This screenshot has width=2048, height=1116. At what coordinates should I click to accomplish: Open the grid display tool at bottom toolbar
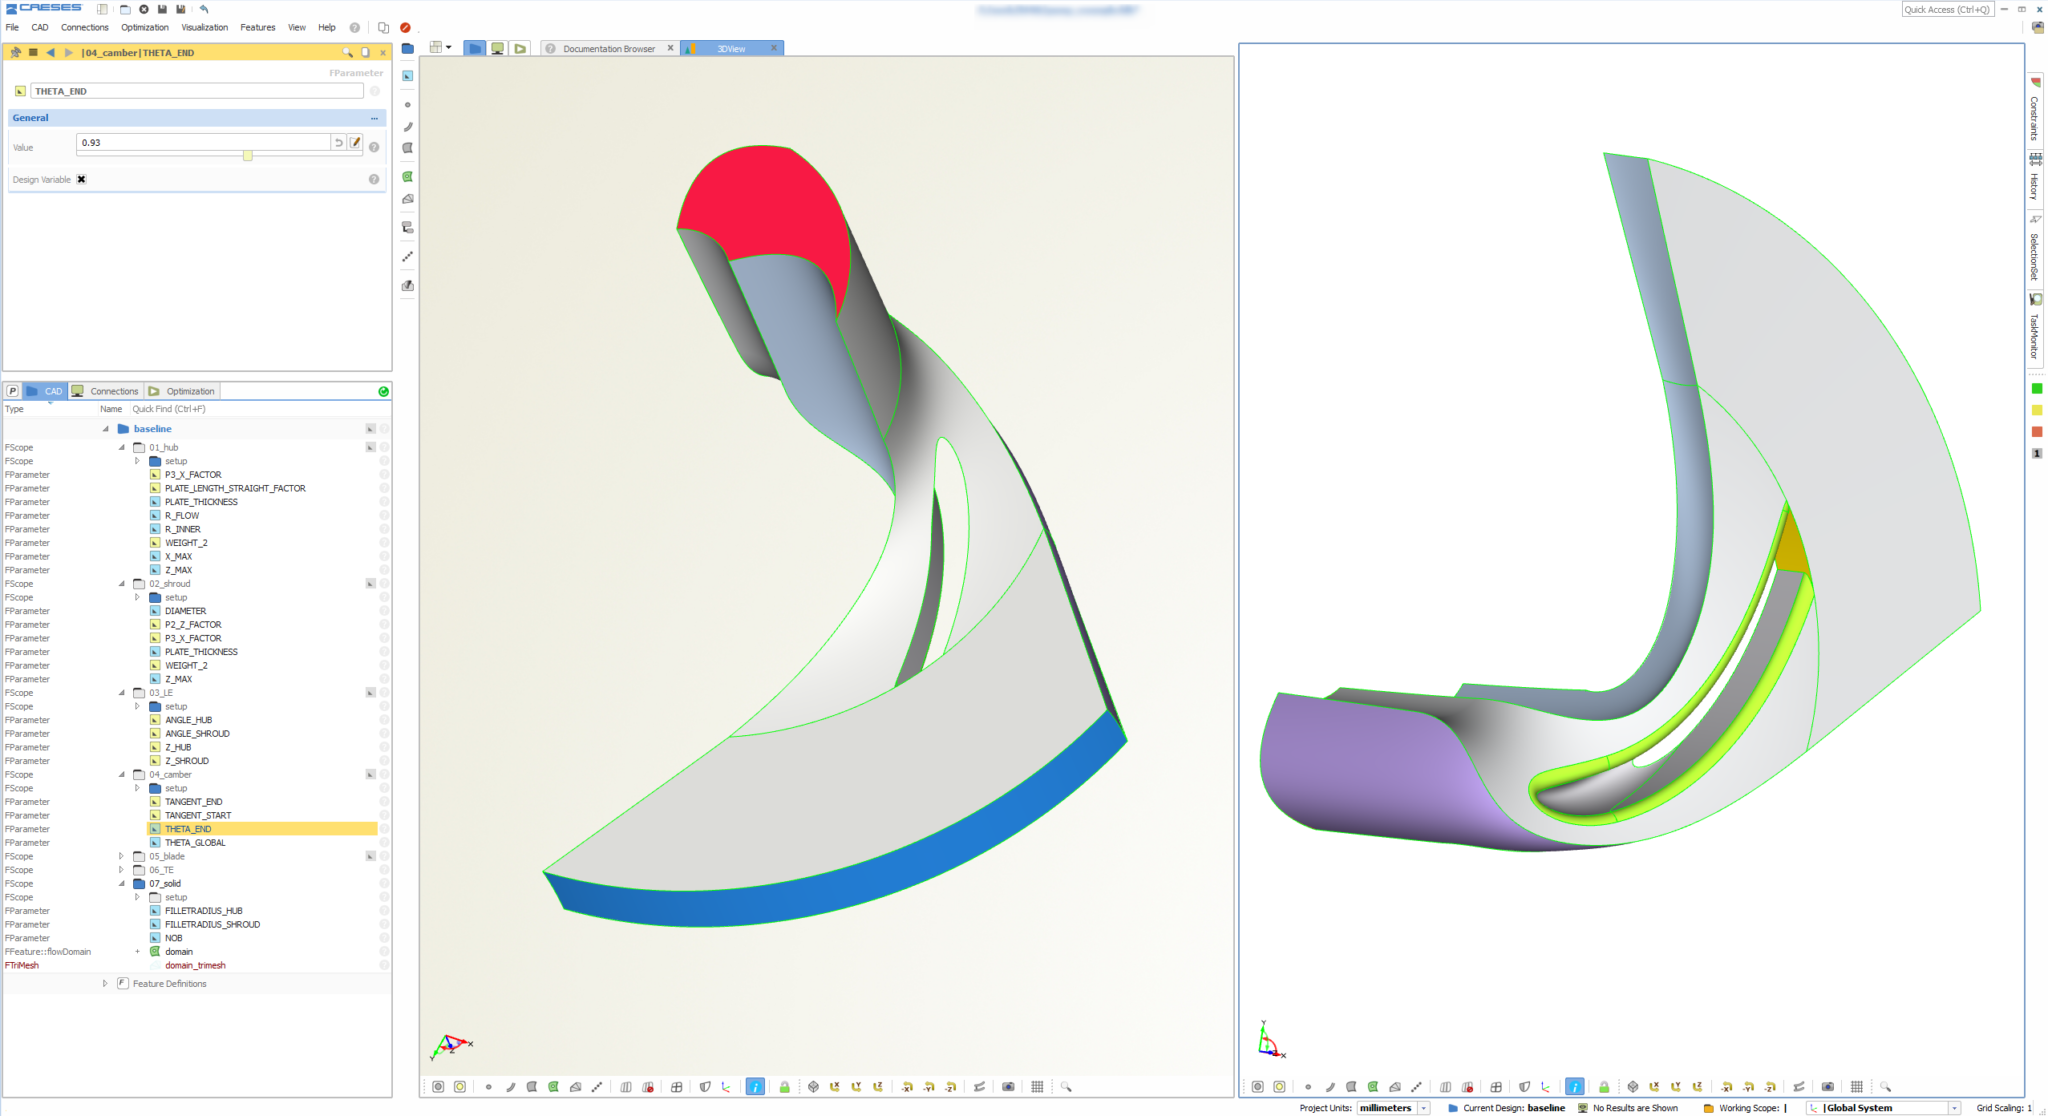click(x=1038, y=1086)
